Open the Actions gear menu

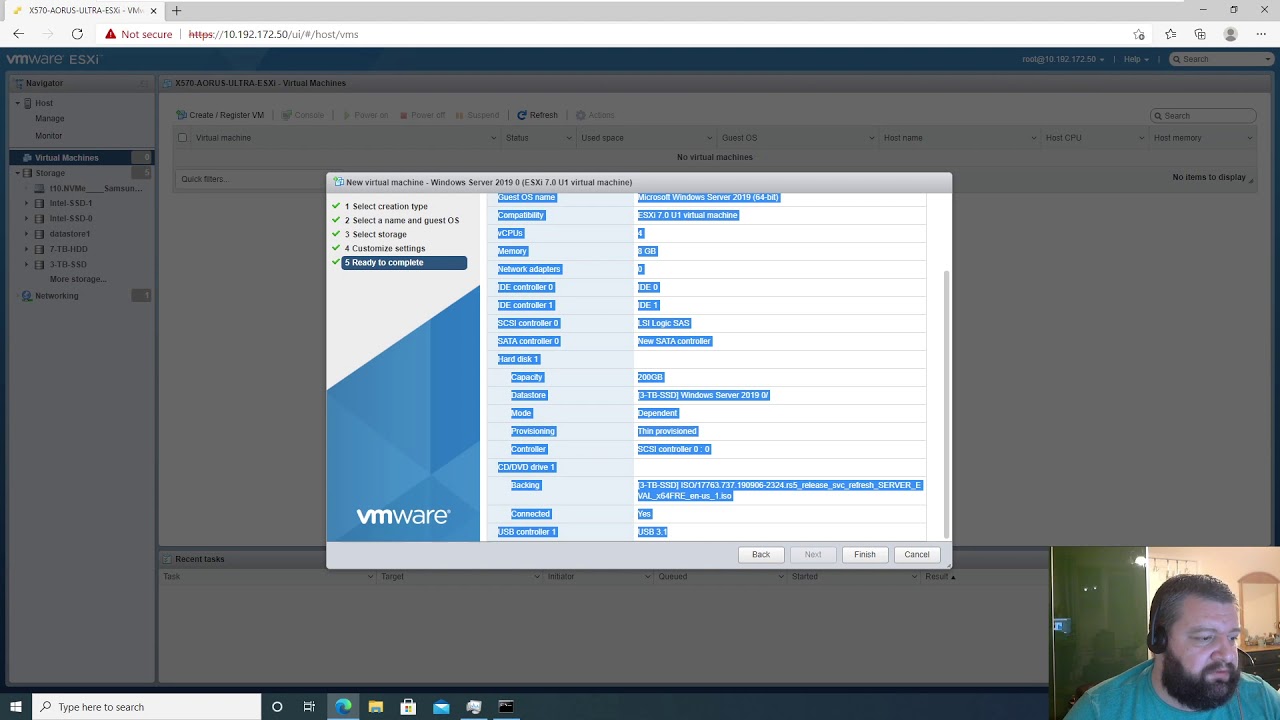[x=595, y=115]
